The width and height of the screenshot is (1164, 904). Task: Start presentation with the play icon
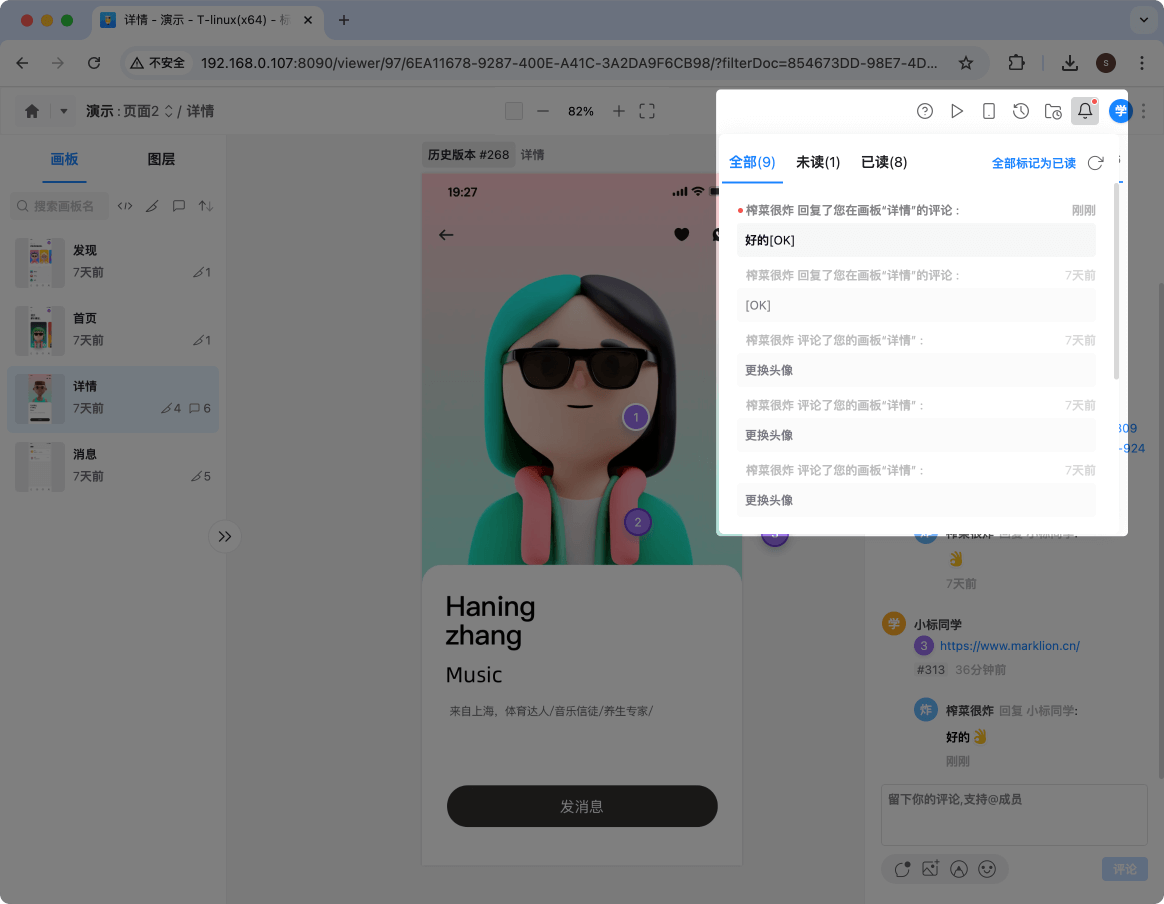coord(957,111)
